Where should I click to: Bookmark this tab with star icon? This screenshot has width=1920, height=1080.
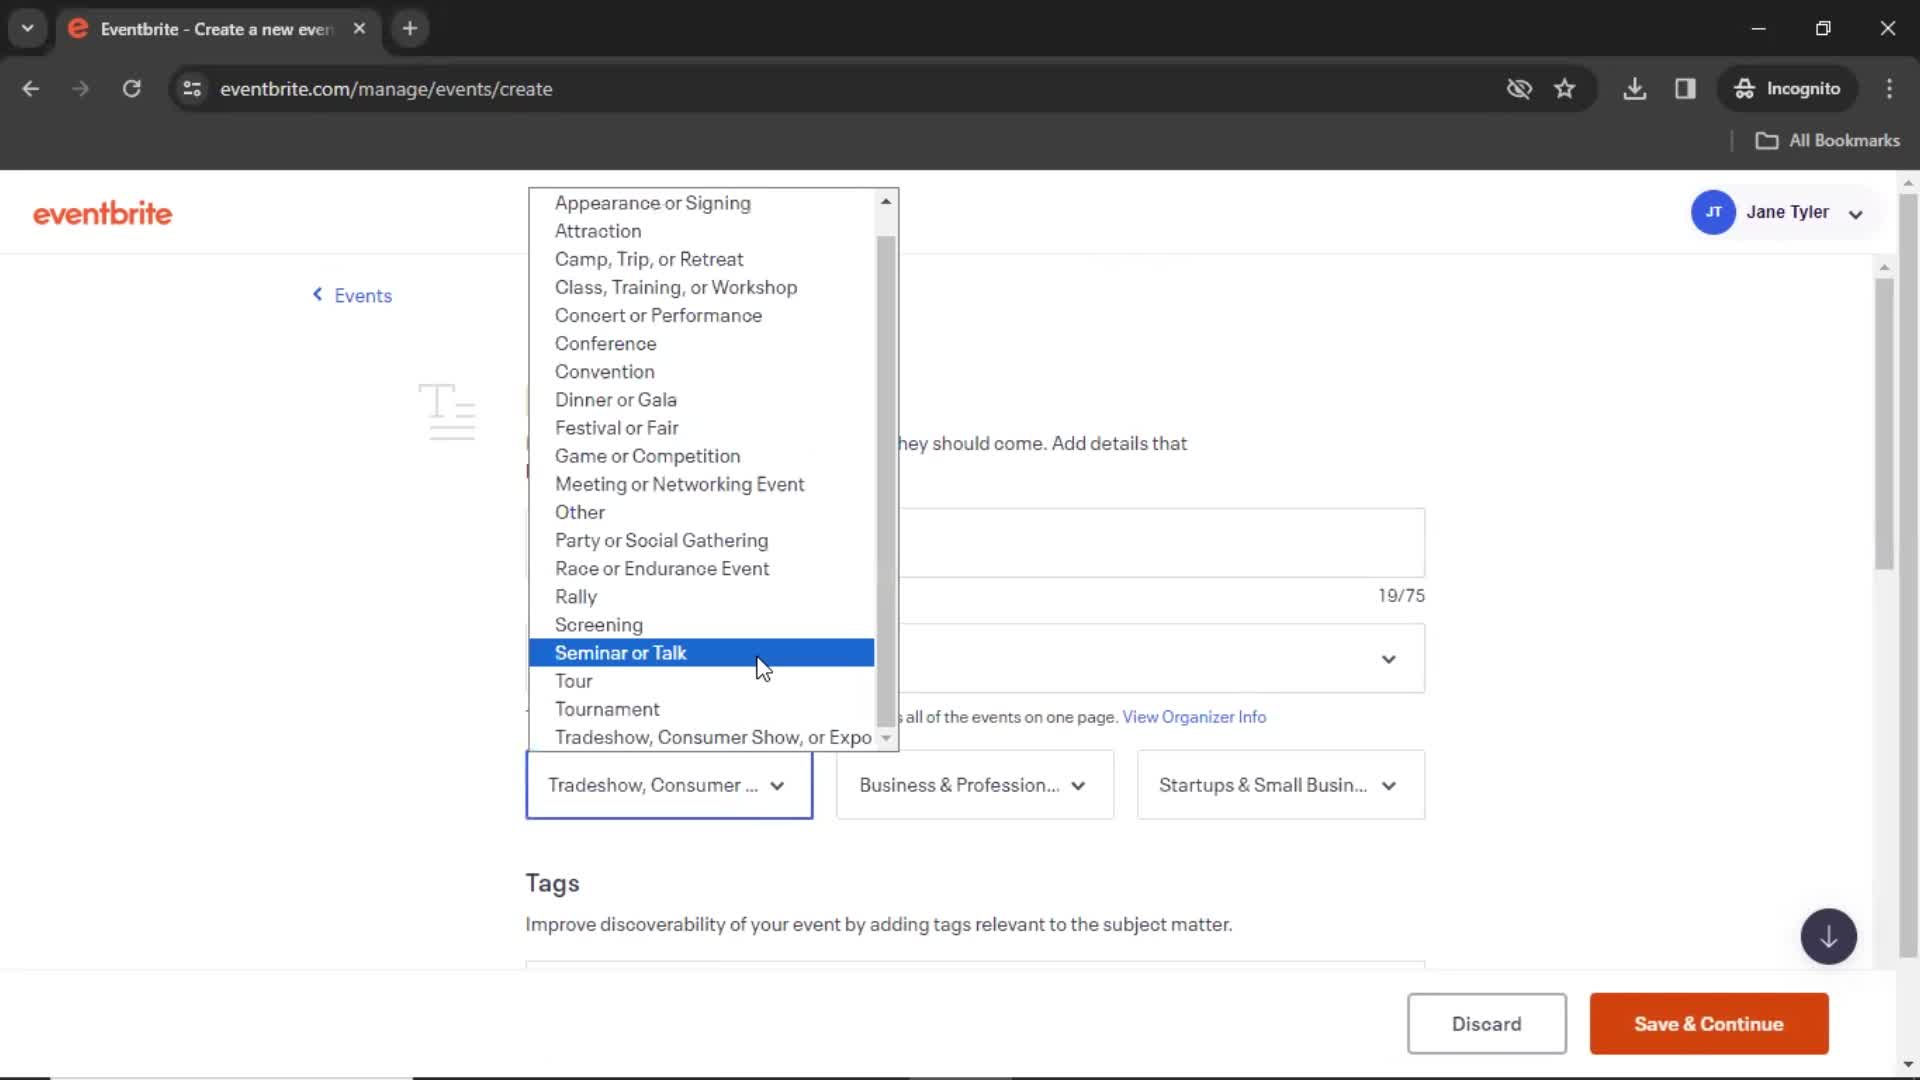pyautogui.click(x=1565, y=89)
